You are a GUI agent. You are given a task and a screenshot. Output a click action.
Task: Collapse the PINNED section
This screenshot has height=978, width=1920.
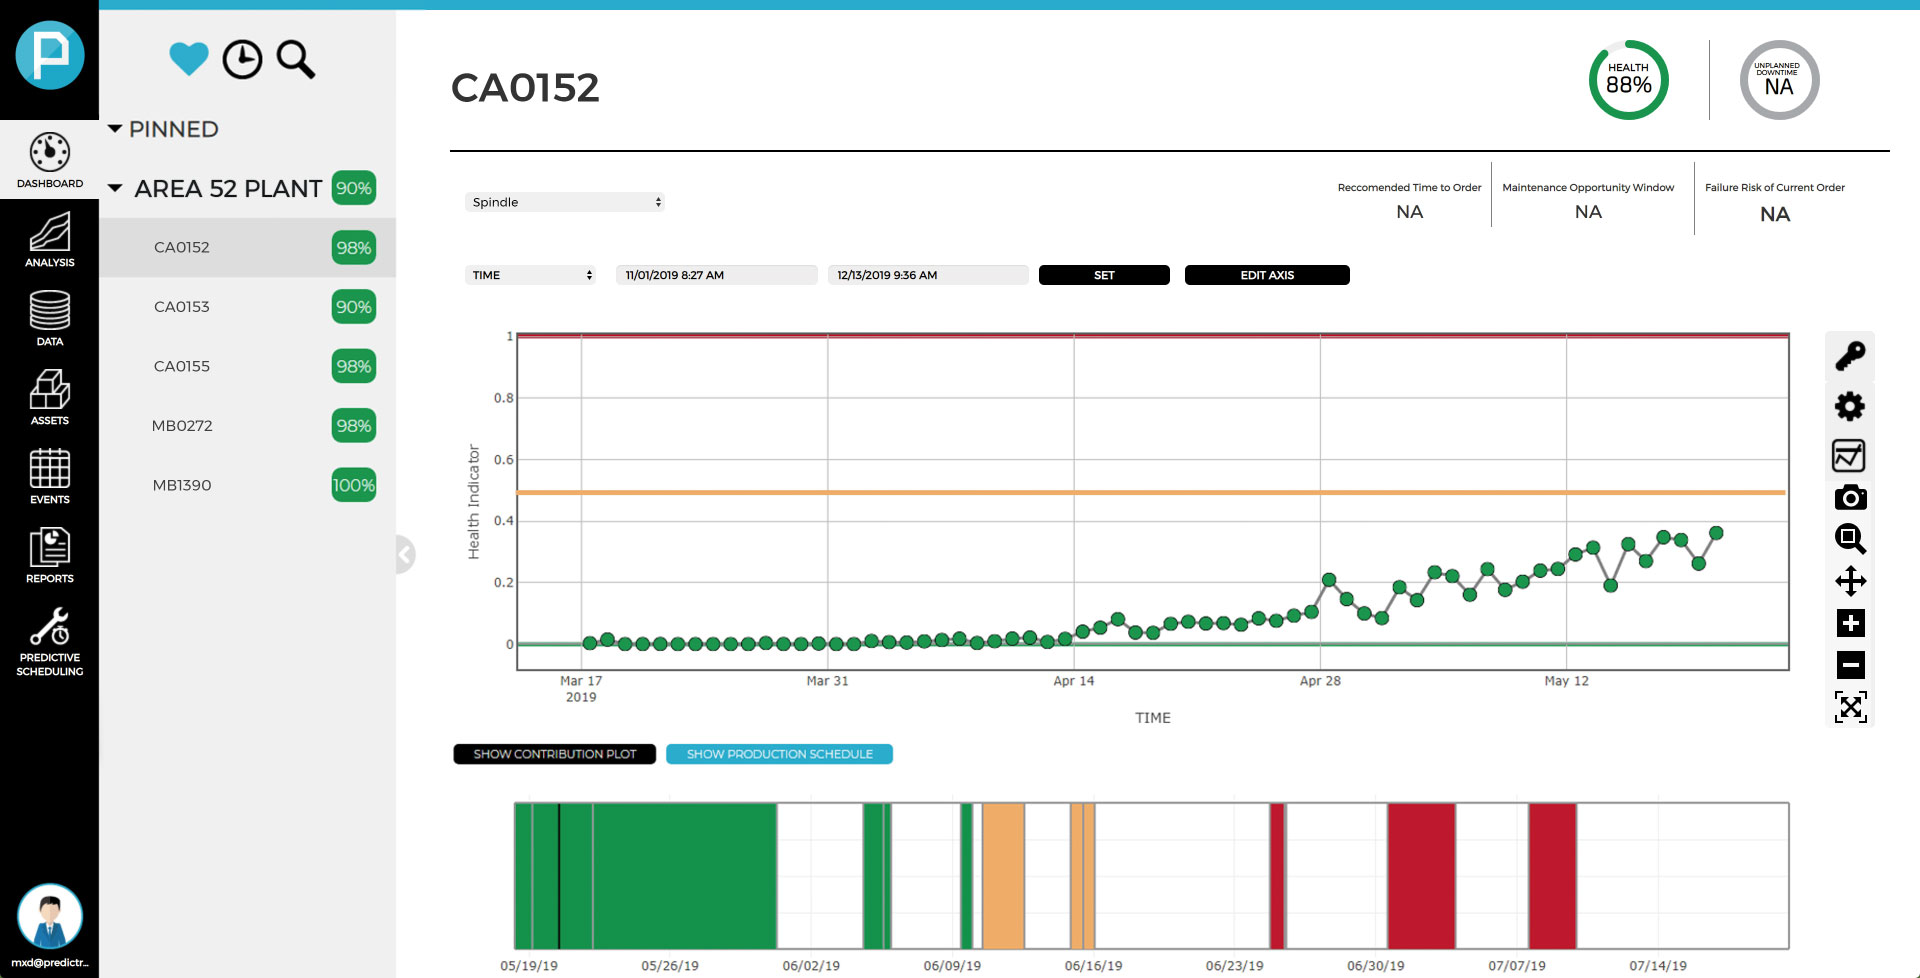point(115,129)
